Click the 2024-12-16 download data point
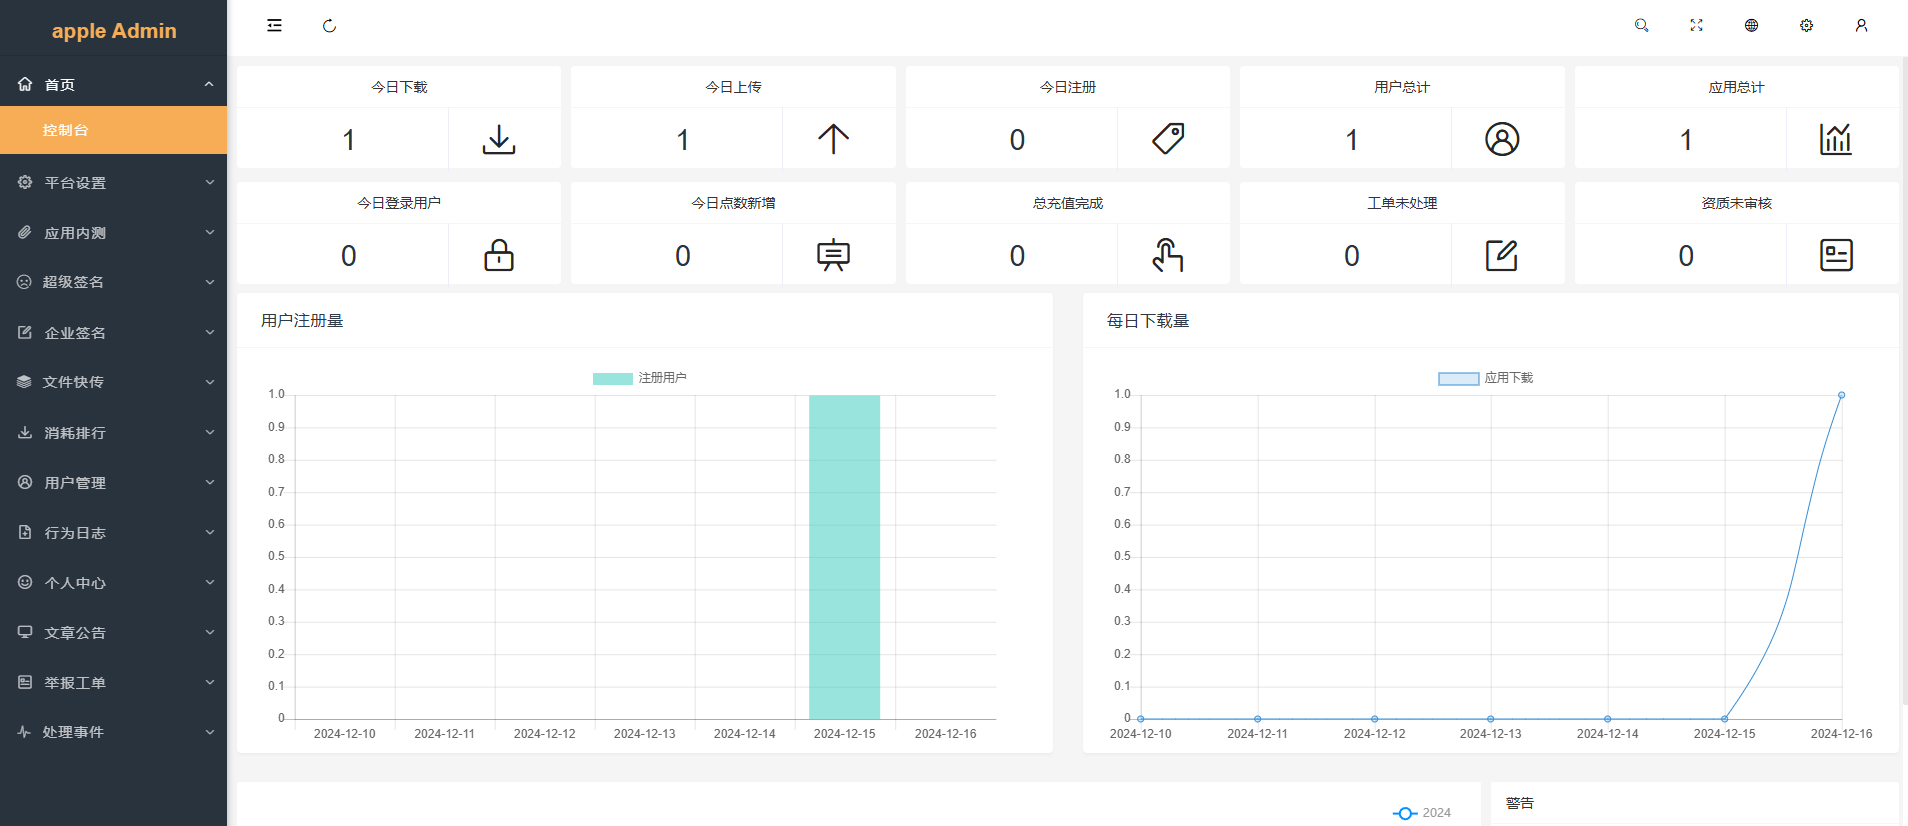 point(1841,395)
